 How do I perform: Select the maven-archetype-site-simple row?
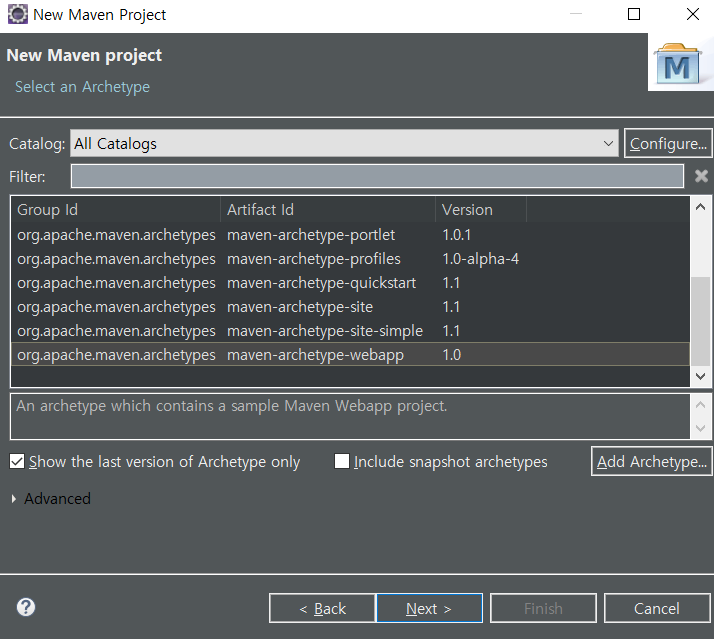point(350,331)
